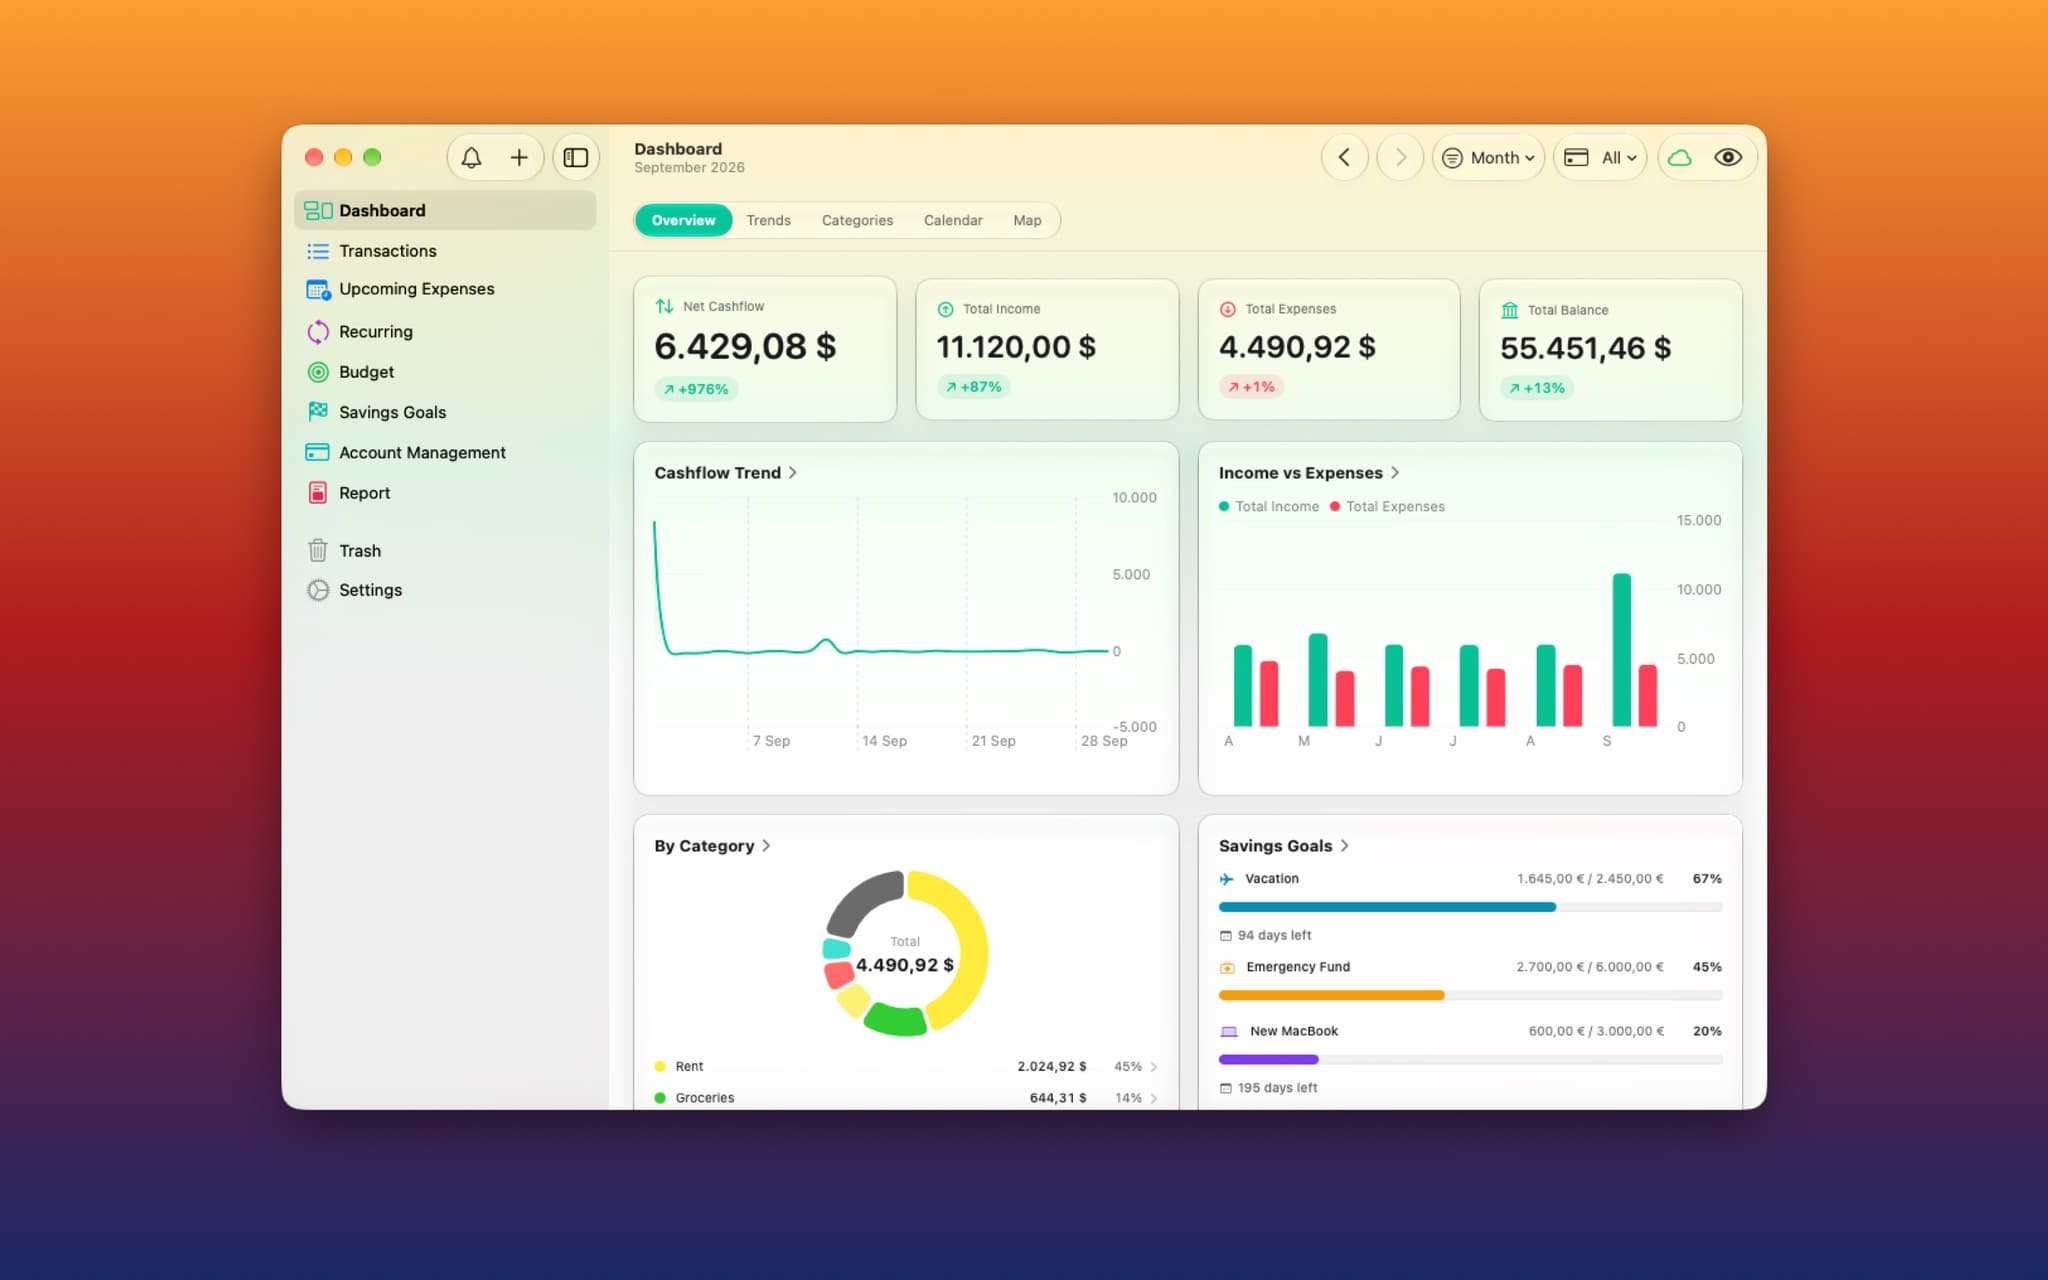Toggle amounts visibility eye icon

tap(1728, 158)
